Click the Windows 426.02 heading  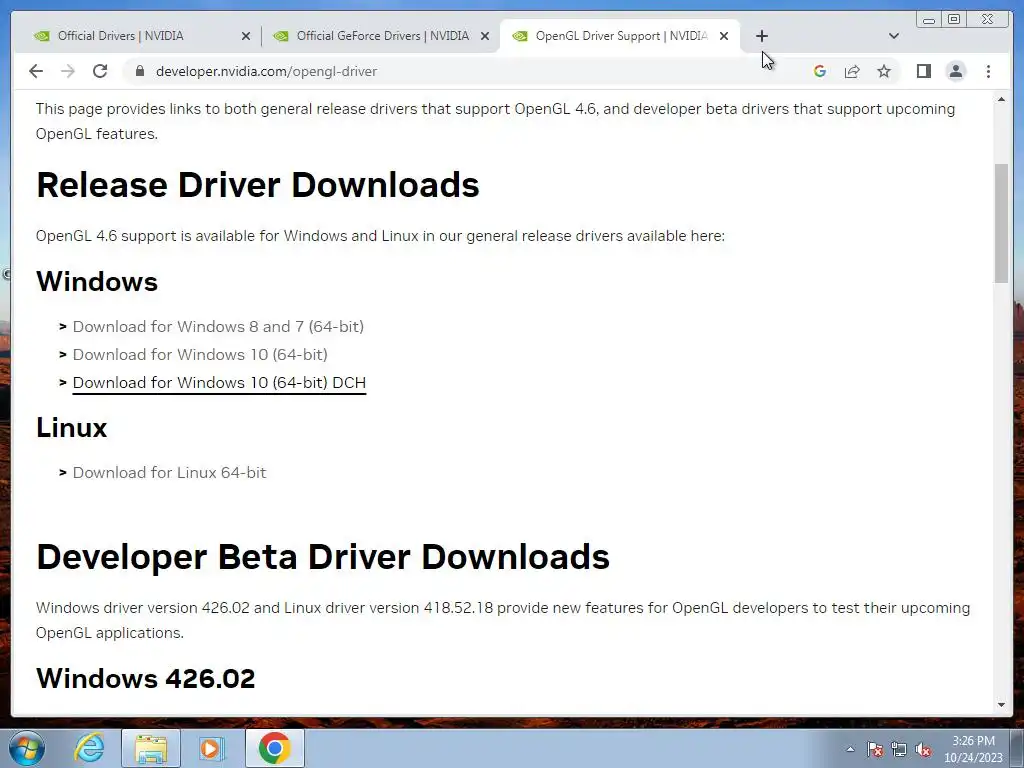146,679
